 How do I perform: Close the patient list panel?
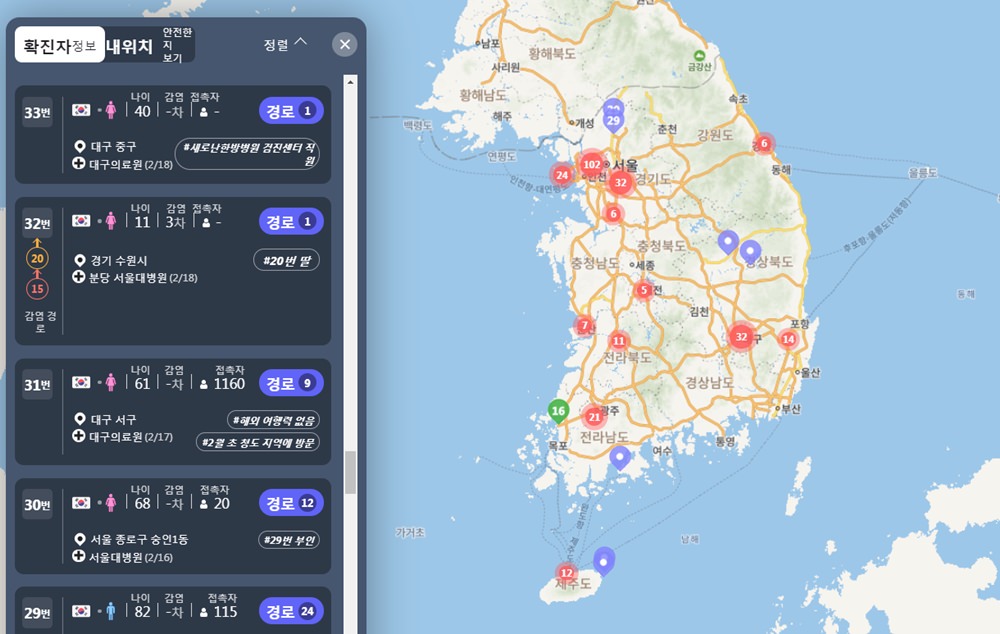pos(344,45)
